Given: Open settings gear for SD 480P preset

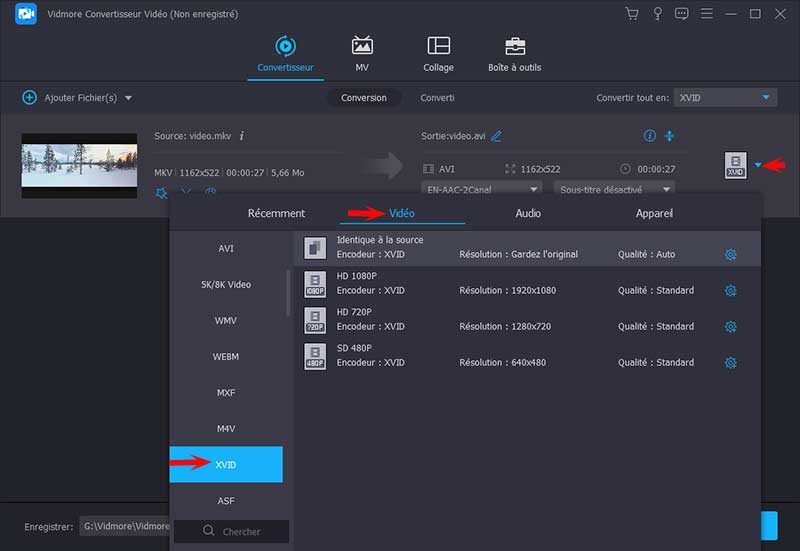Looking at the screenshot, I should 730,363.
